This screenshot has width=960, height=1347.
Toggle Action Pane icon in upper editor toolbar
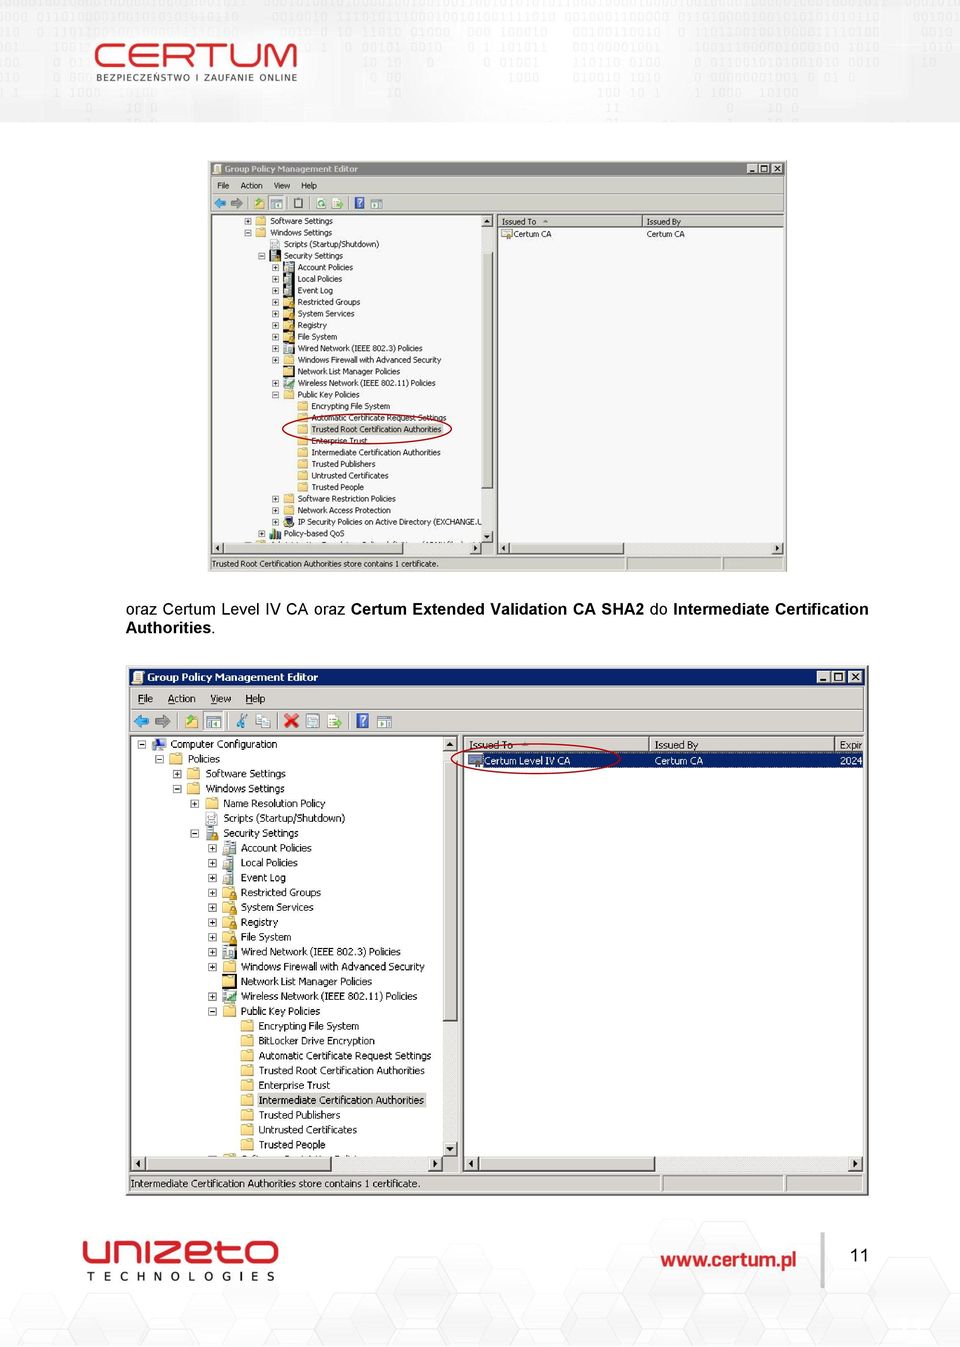pos(376,203)
